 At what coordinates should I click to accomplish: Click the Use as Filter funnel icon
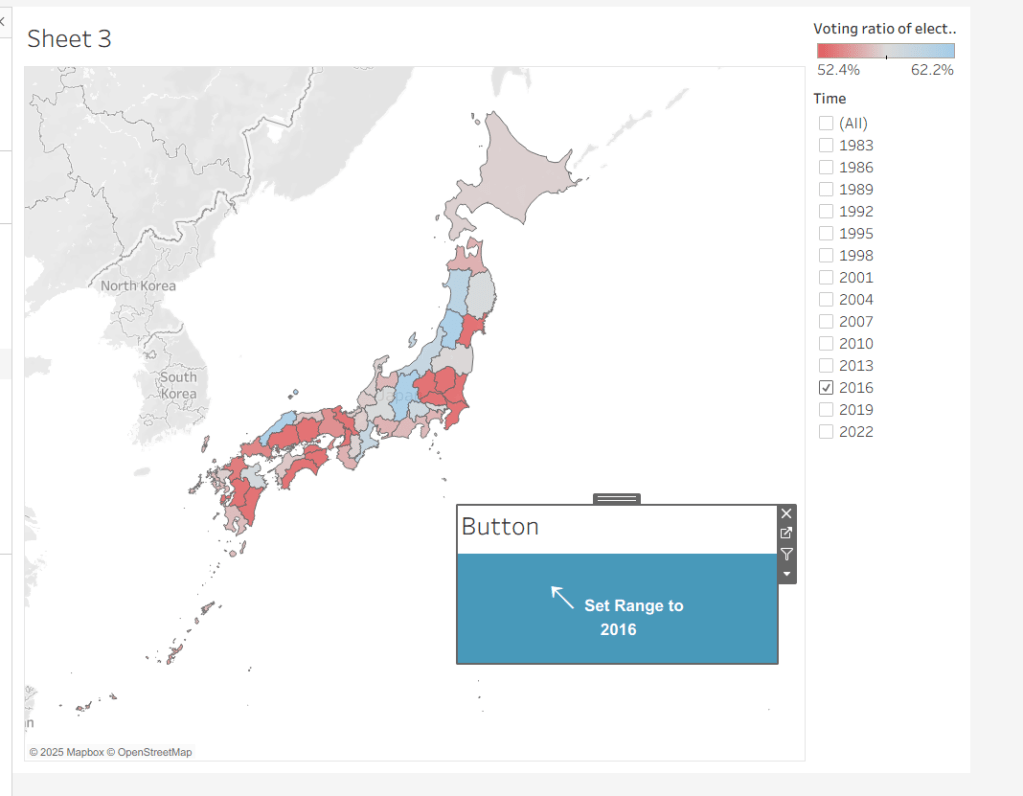coord(786,554)
